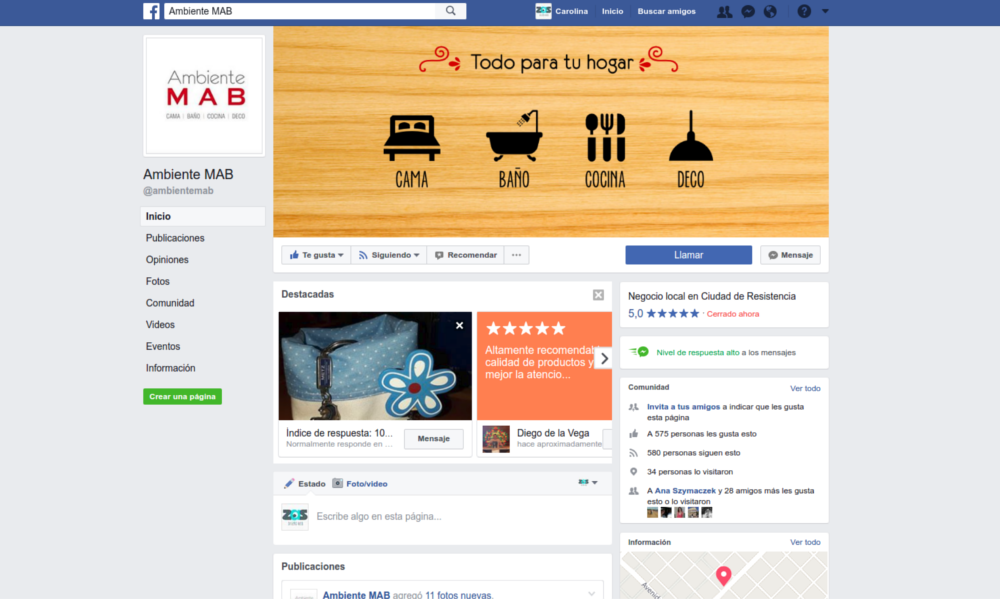
Task: Toggle the Te gusta like button
Action: pos(315,255)
